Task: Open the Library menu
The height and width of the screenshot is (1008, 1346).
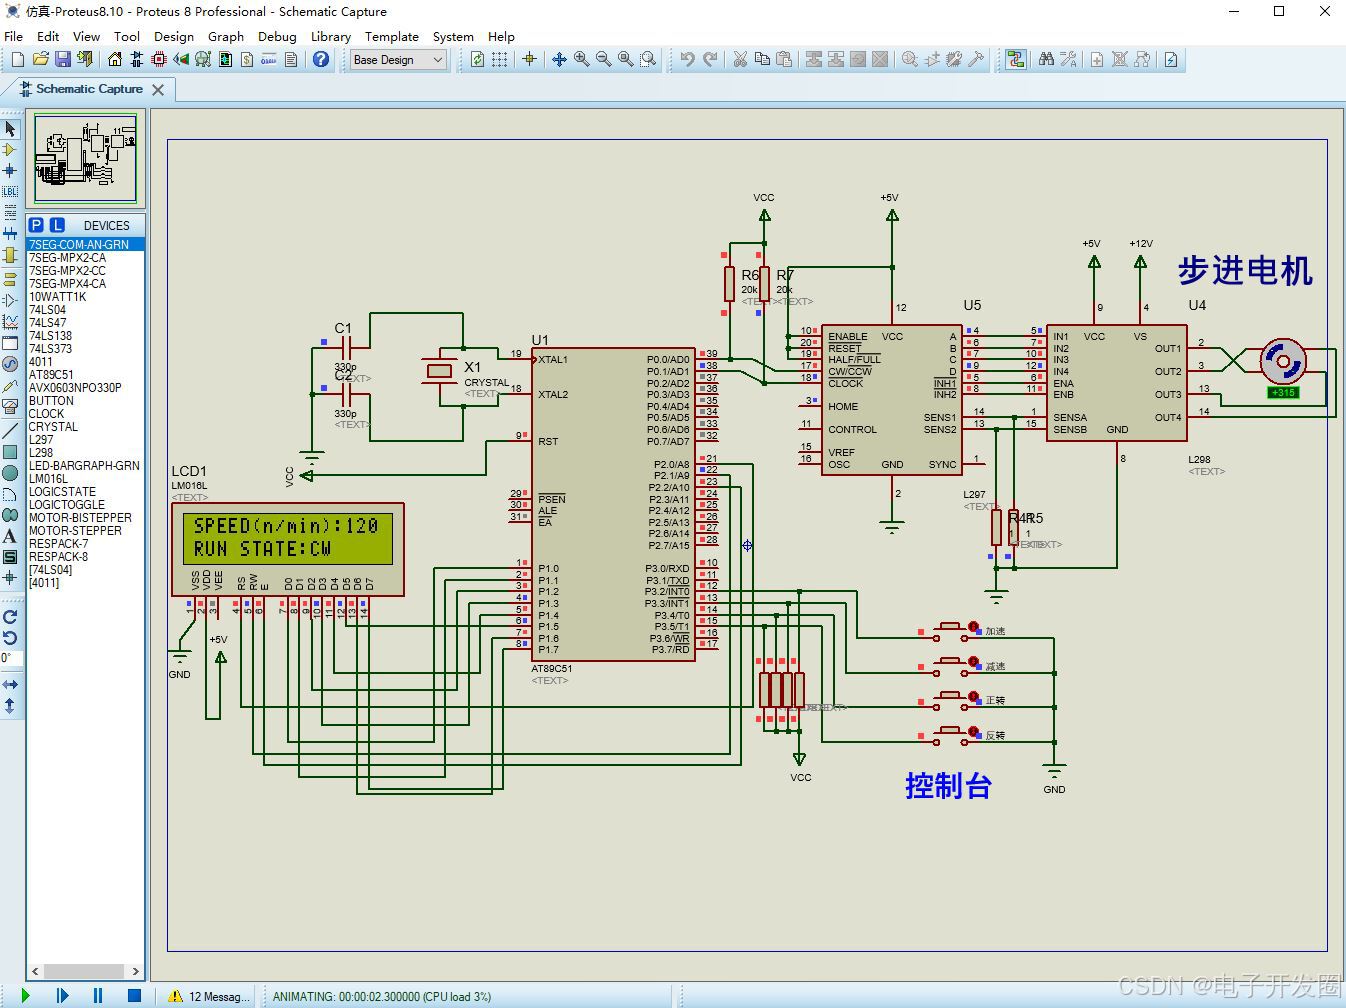Action: pos(330,36)
